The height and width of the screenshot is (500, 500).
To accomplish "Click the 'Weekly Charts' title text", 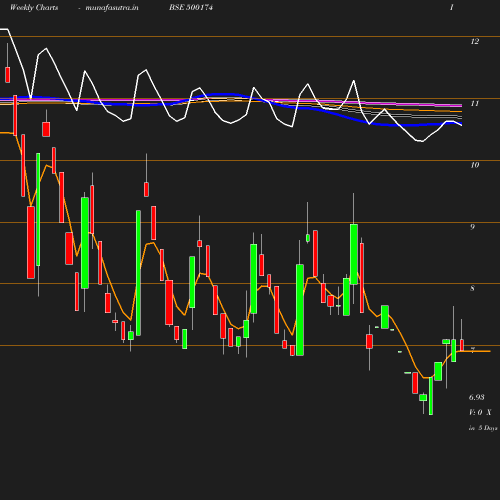I will (34, 7).
